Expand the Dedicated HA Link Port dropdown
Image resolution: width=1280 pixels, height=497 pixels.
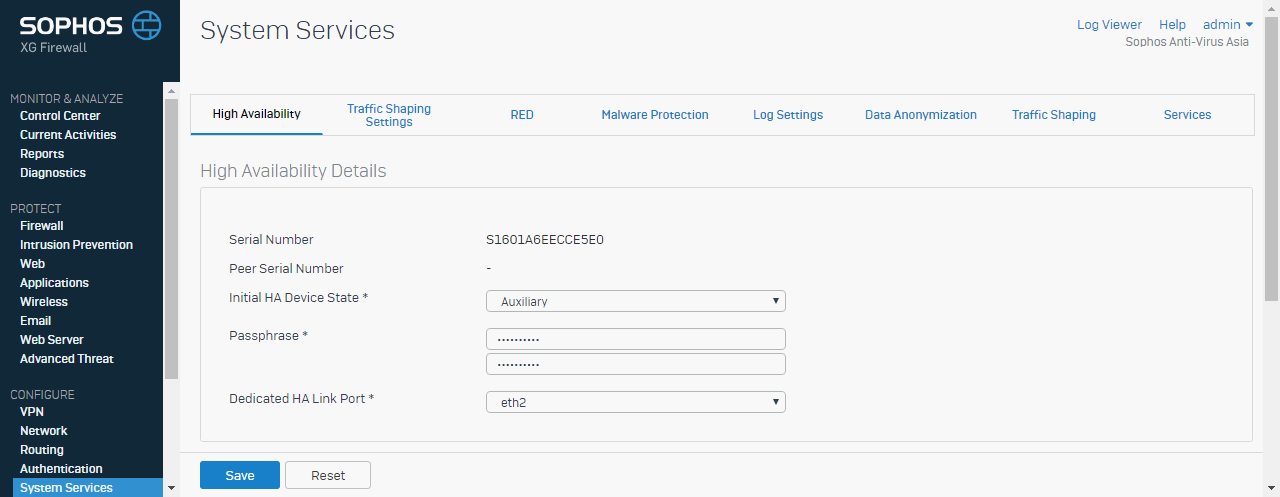click(x=636, y=402)
